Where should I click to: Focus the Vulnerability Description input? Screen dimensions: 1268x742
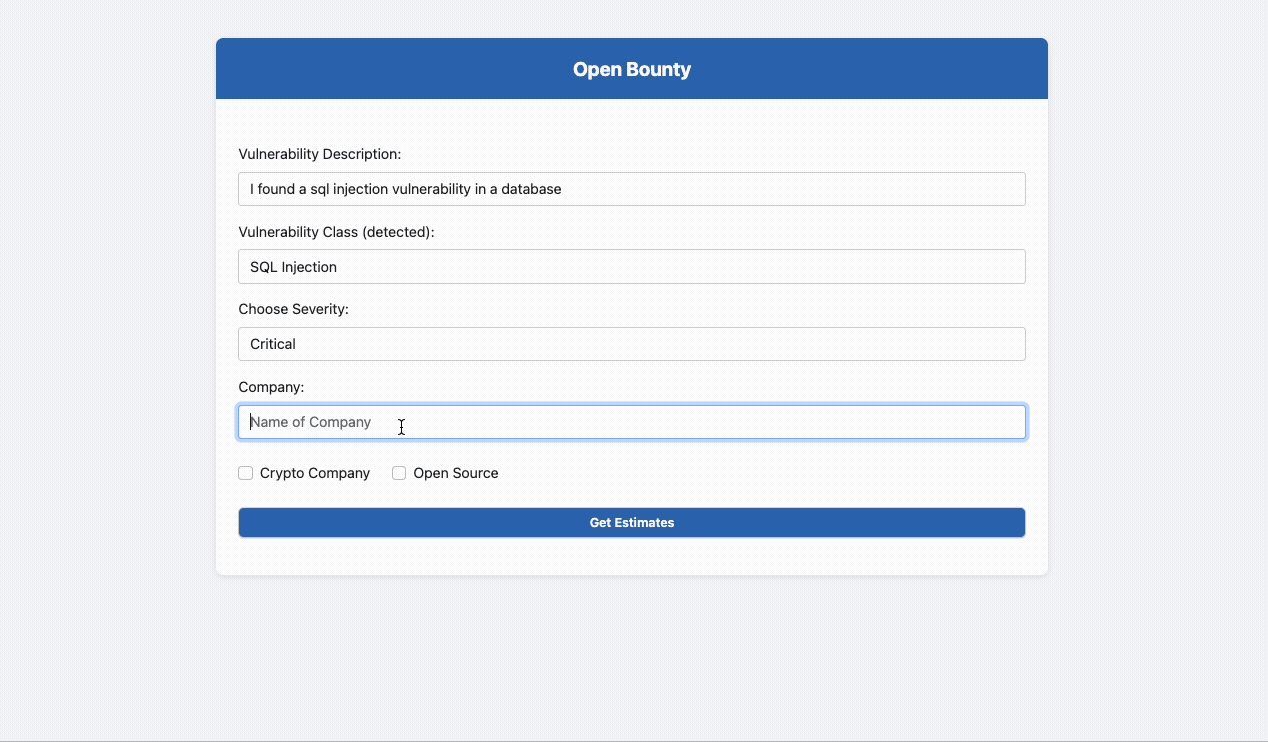coord(631,188)
